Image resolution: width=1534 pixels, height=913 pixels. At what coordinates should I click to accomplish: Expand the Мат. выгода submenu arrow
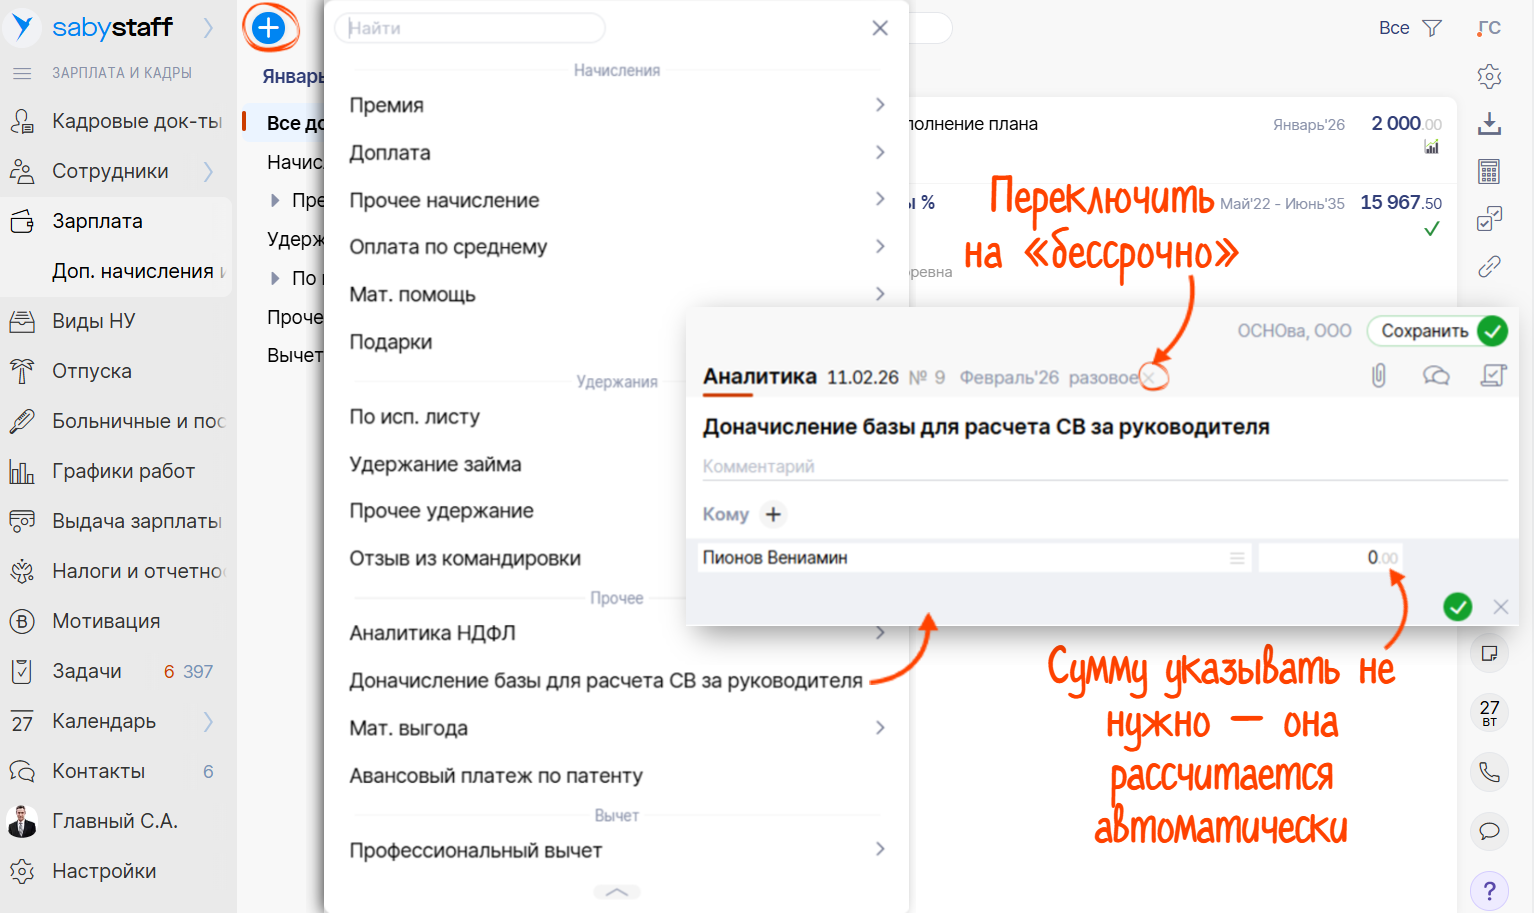coord(879,728)
